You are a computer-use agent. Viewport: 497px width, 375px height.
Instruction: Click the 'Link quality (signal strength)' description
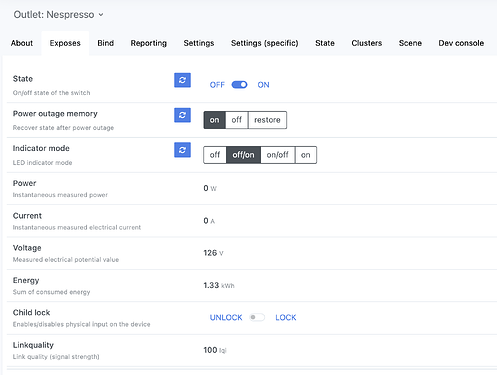(56, 357)
